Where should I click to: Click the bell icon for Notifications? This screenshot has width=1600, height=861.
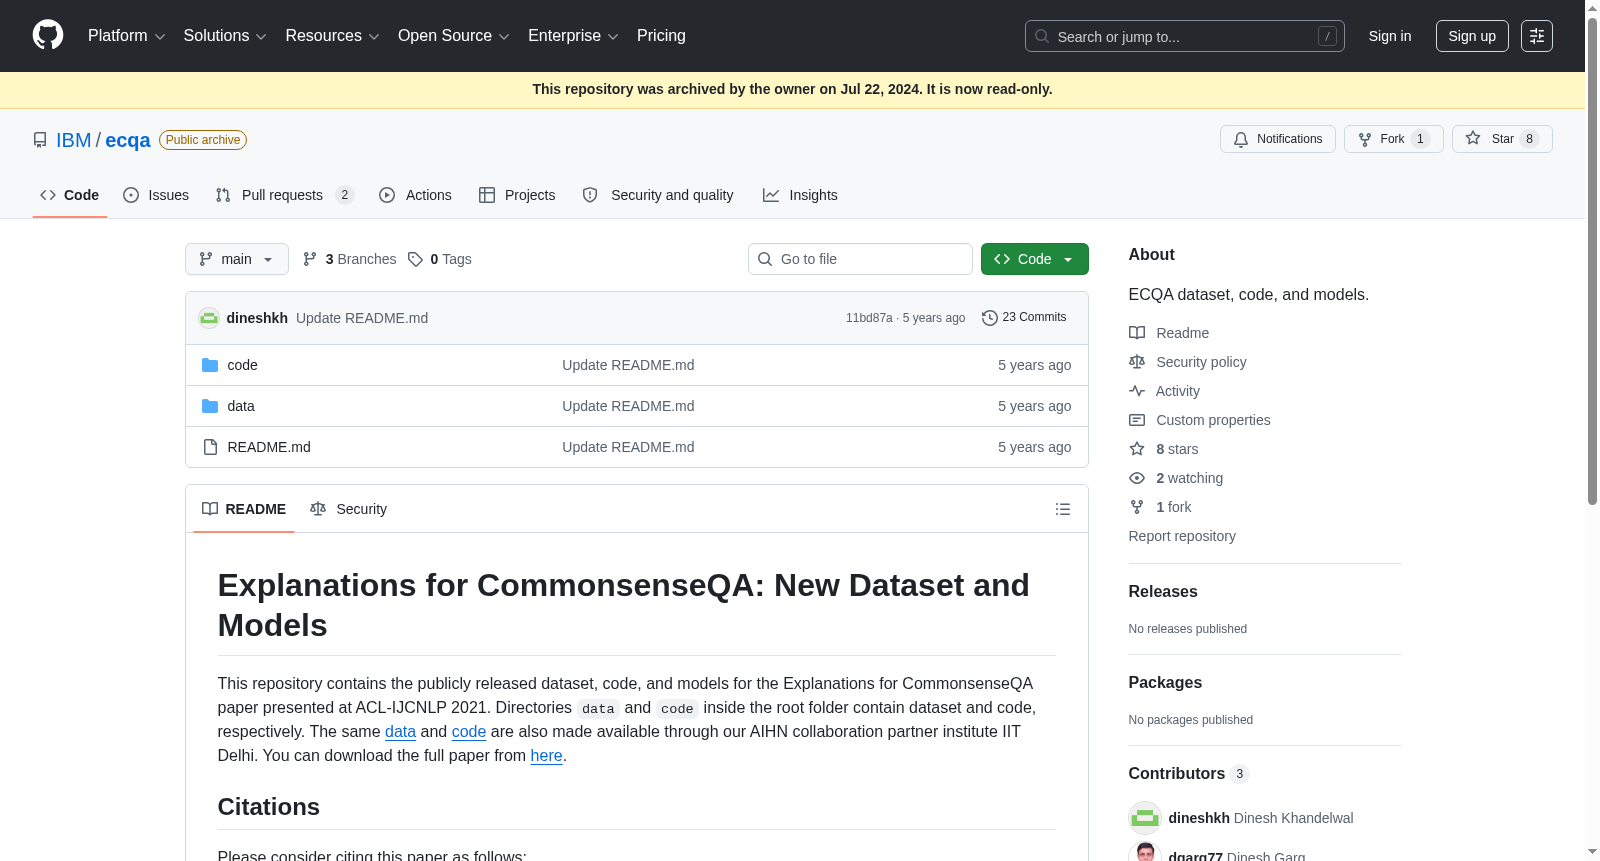coord(1241,139)
